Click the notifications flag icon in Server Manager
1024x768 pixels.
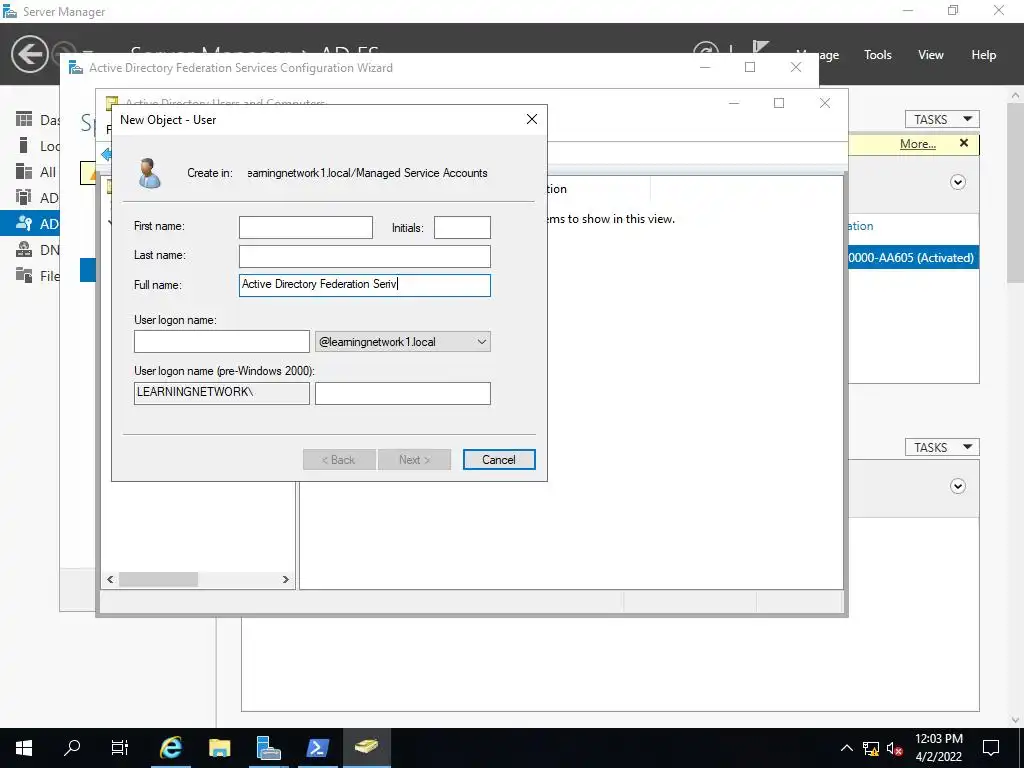click(760, 47)
